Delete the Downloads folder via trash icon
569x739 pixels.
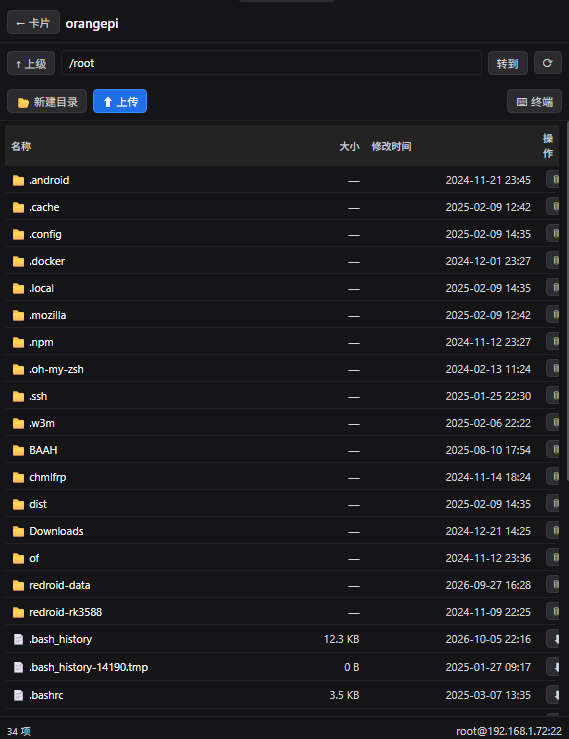pos(553,531)
